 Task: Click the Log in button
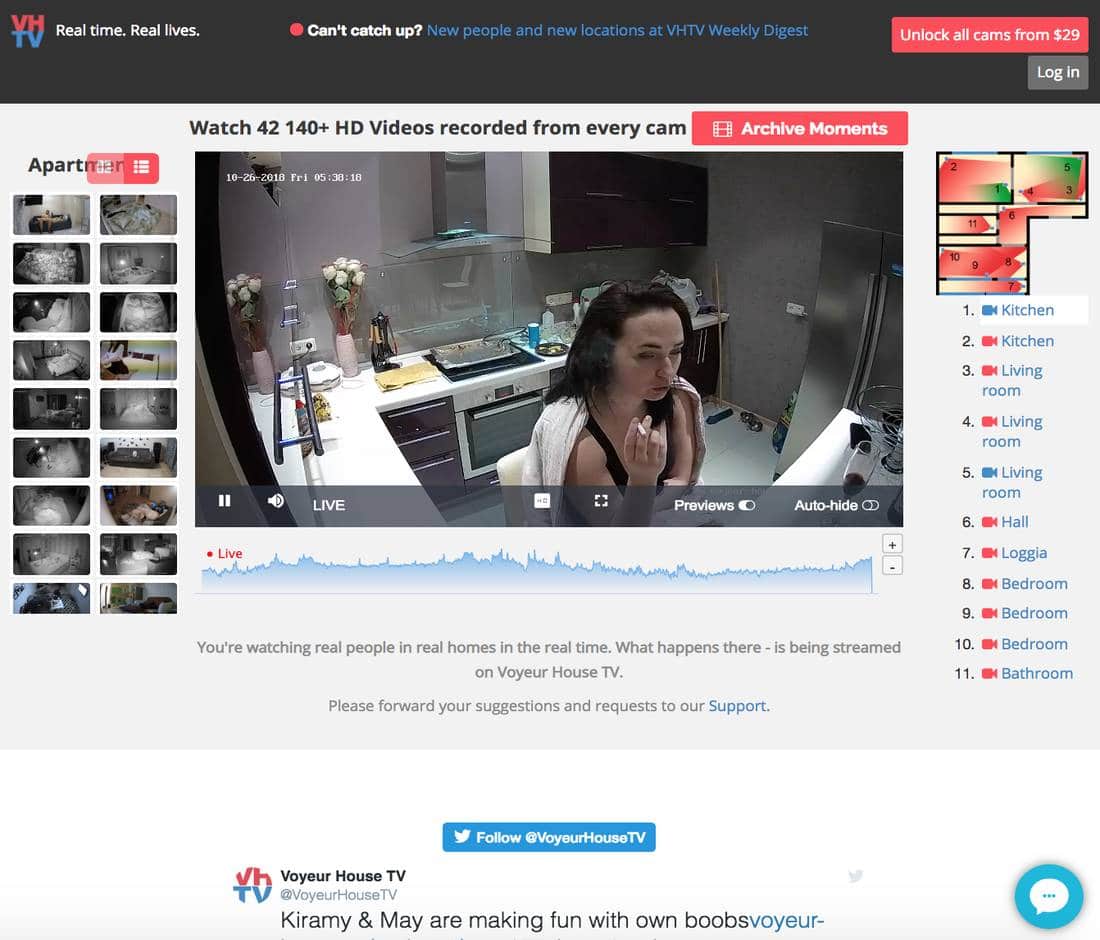pos(1058,72)
